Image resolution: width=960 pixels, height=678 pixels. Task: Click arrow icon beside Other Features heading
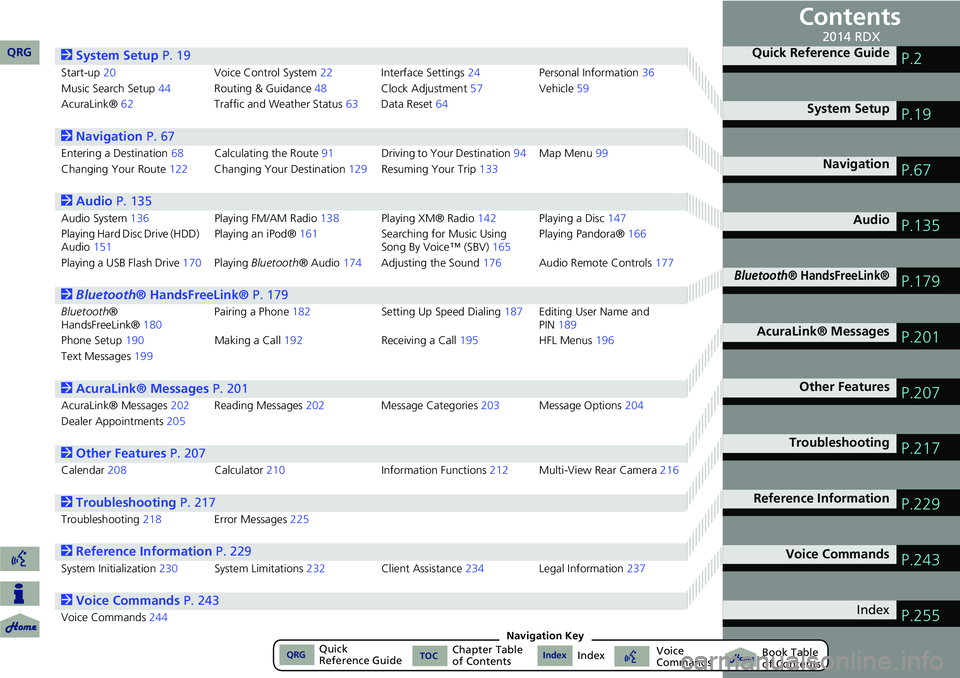(67, 453)
